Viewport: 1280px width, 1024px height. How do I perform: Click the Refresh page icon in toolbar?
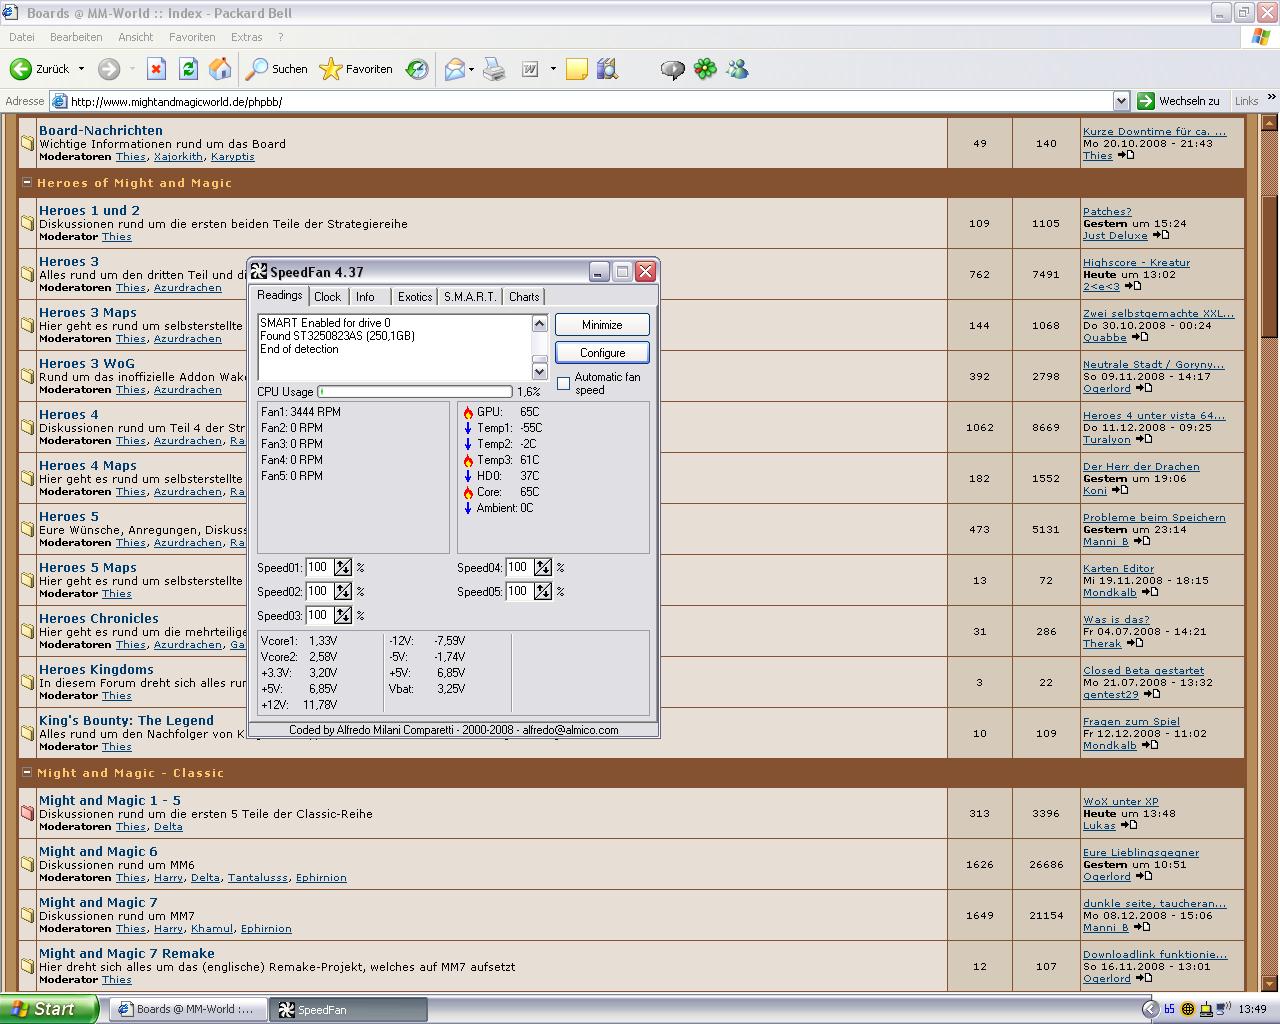tap(188, 69)
